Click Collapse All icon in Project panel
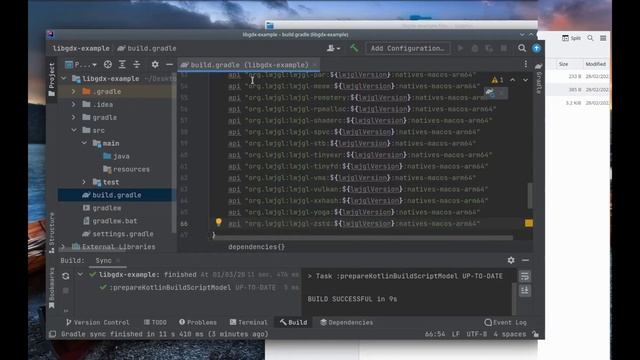This screenshot has height=360, width=640. (137, 64)
